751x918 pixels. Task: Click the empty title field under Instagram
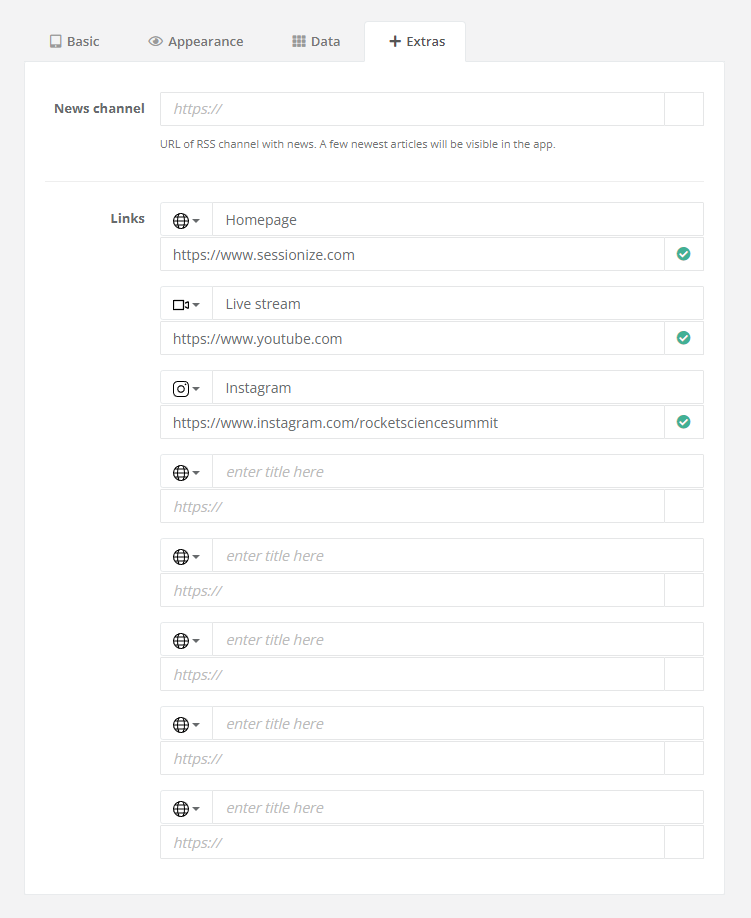(x=457, y=472)
